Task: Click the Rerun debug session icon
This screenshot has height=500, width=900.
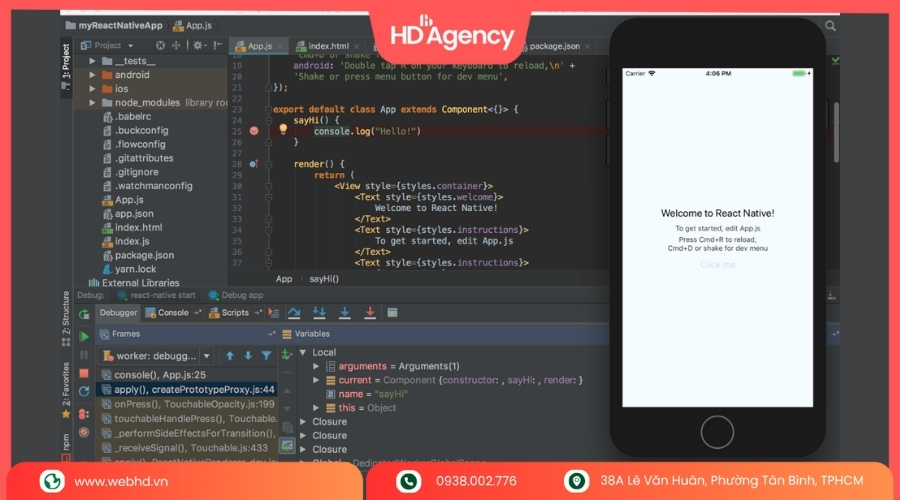Action: coord(84,313)
